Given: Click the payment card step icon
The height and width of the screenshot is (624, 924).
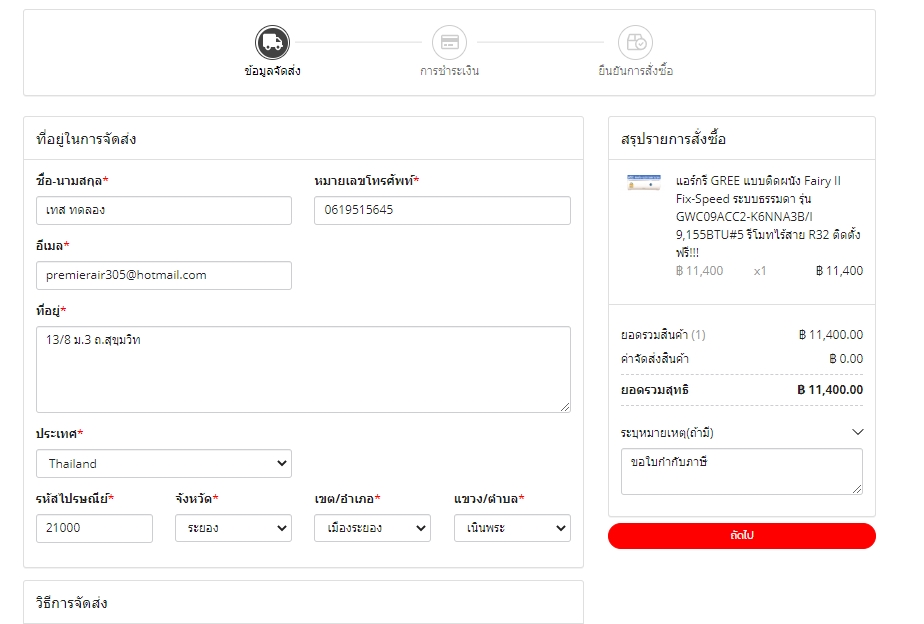Looking at the screenshot, I should [x=449, y=42].
